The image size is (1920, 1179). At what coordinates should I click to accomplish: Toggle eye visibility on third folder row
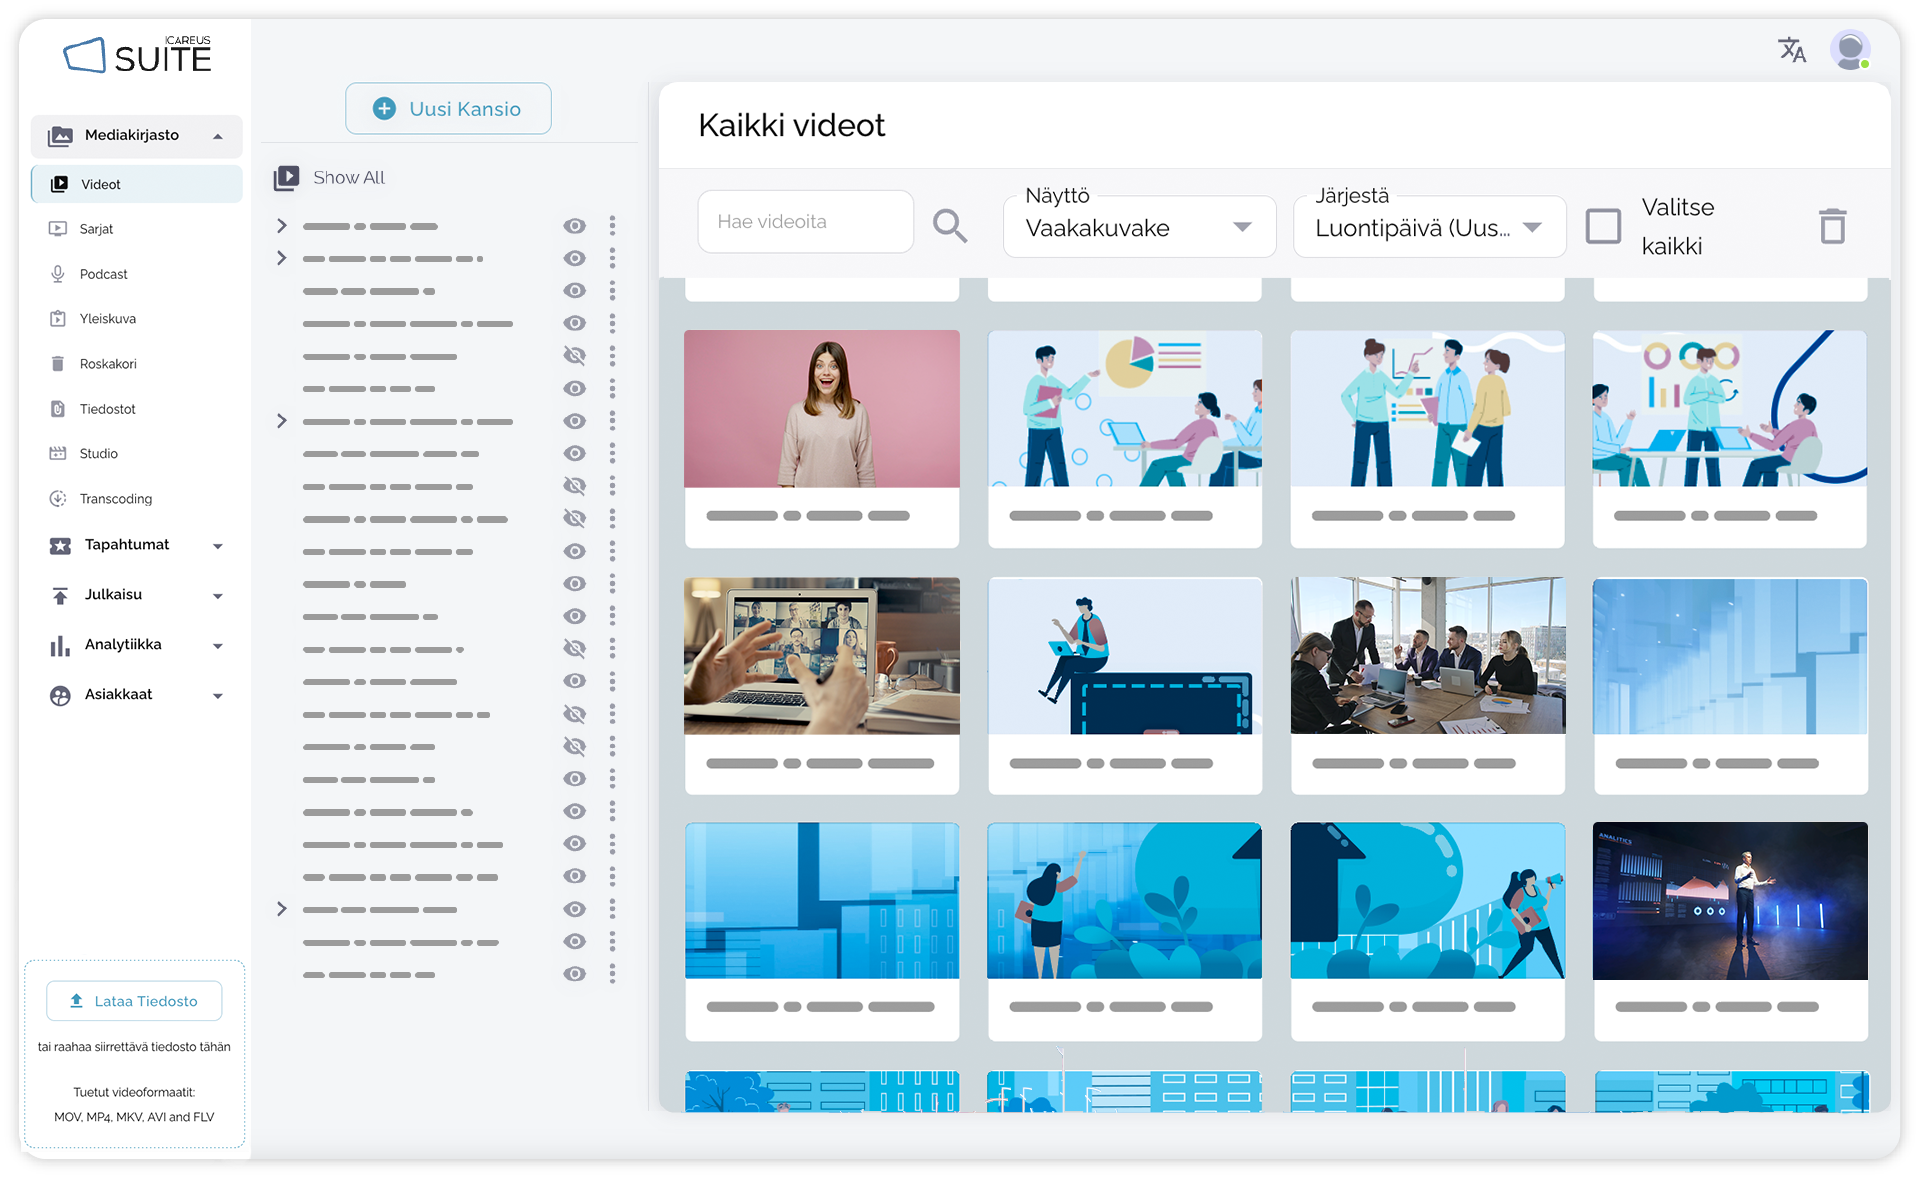[574, 291]
